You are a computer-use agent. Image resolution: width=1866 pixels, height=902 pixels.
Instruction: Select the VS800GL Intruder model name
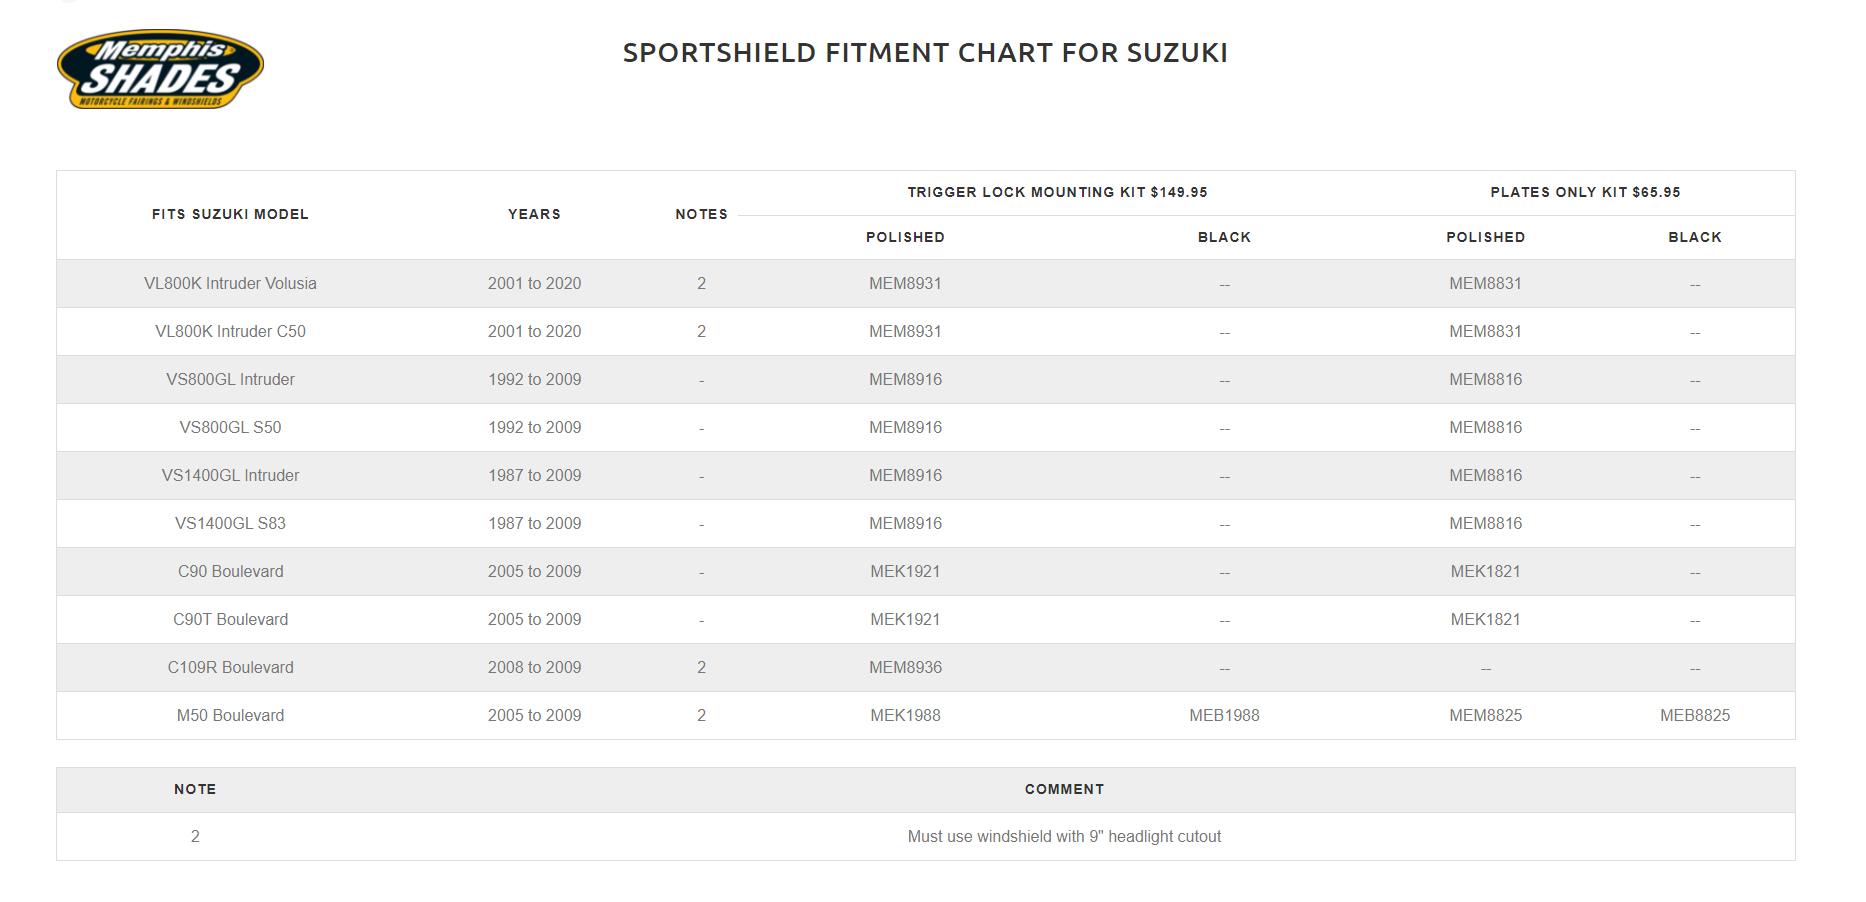(x=230, y=380)
